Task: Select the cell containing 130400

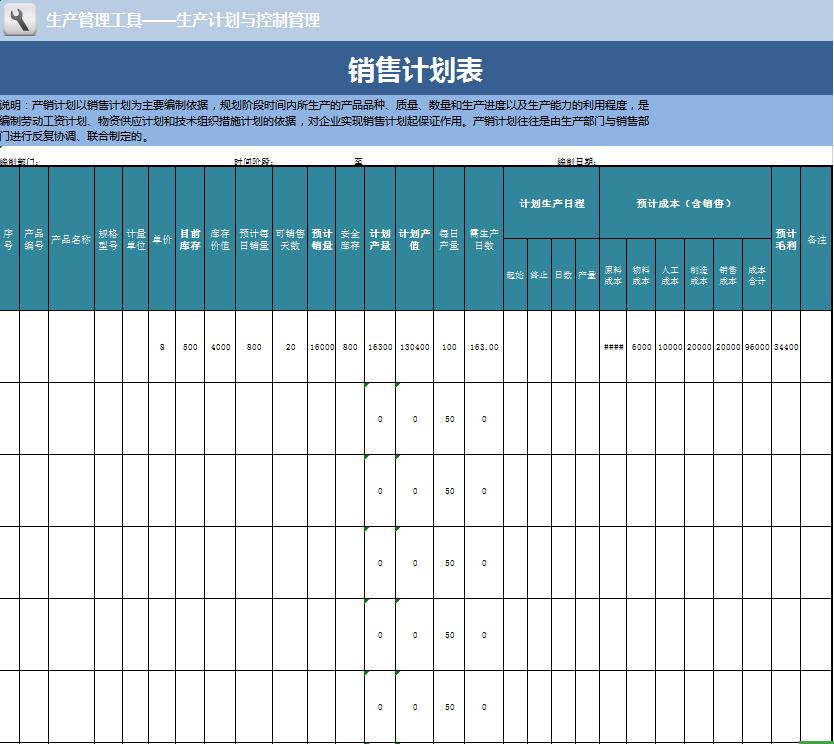Action: (x=414, y=347)
